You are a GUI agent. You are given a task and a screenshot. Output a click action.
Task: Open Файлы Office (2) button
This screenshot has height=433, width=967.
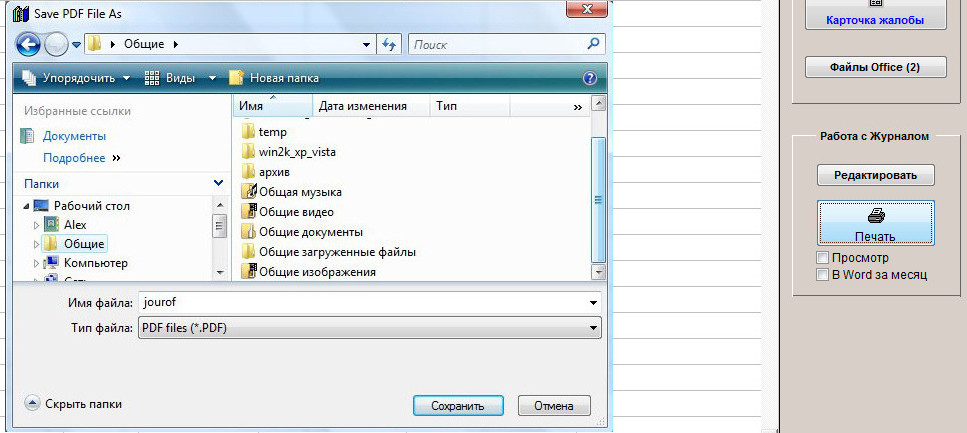pos(875,67)
